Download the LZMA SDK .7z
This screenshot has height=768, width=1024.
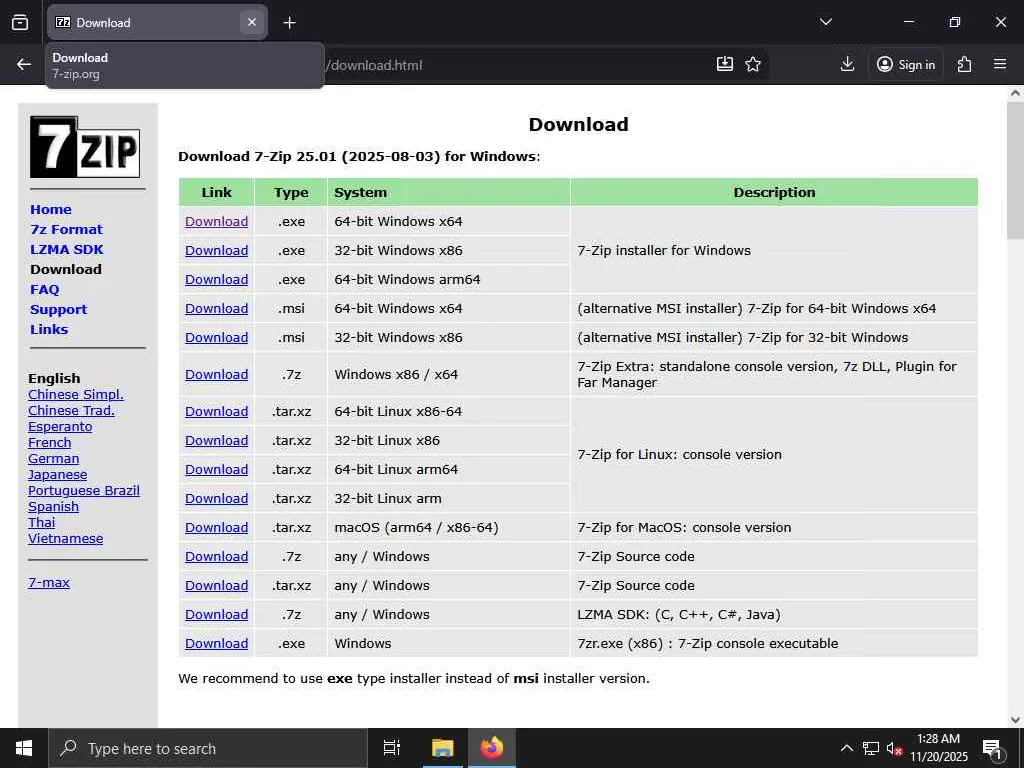(216, 615)
